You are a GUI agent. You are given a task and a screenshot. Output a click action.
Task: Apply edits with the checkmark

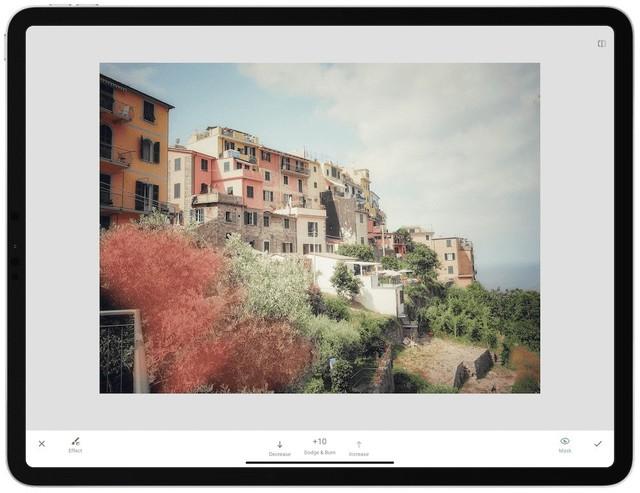click(598, 444)
